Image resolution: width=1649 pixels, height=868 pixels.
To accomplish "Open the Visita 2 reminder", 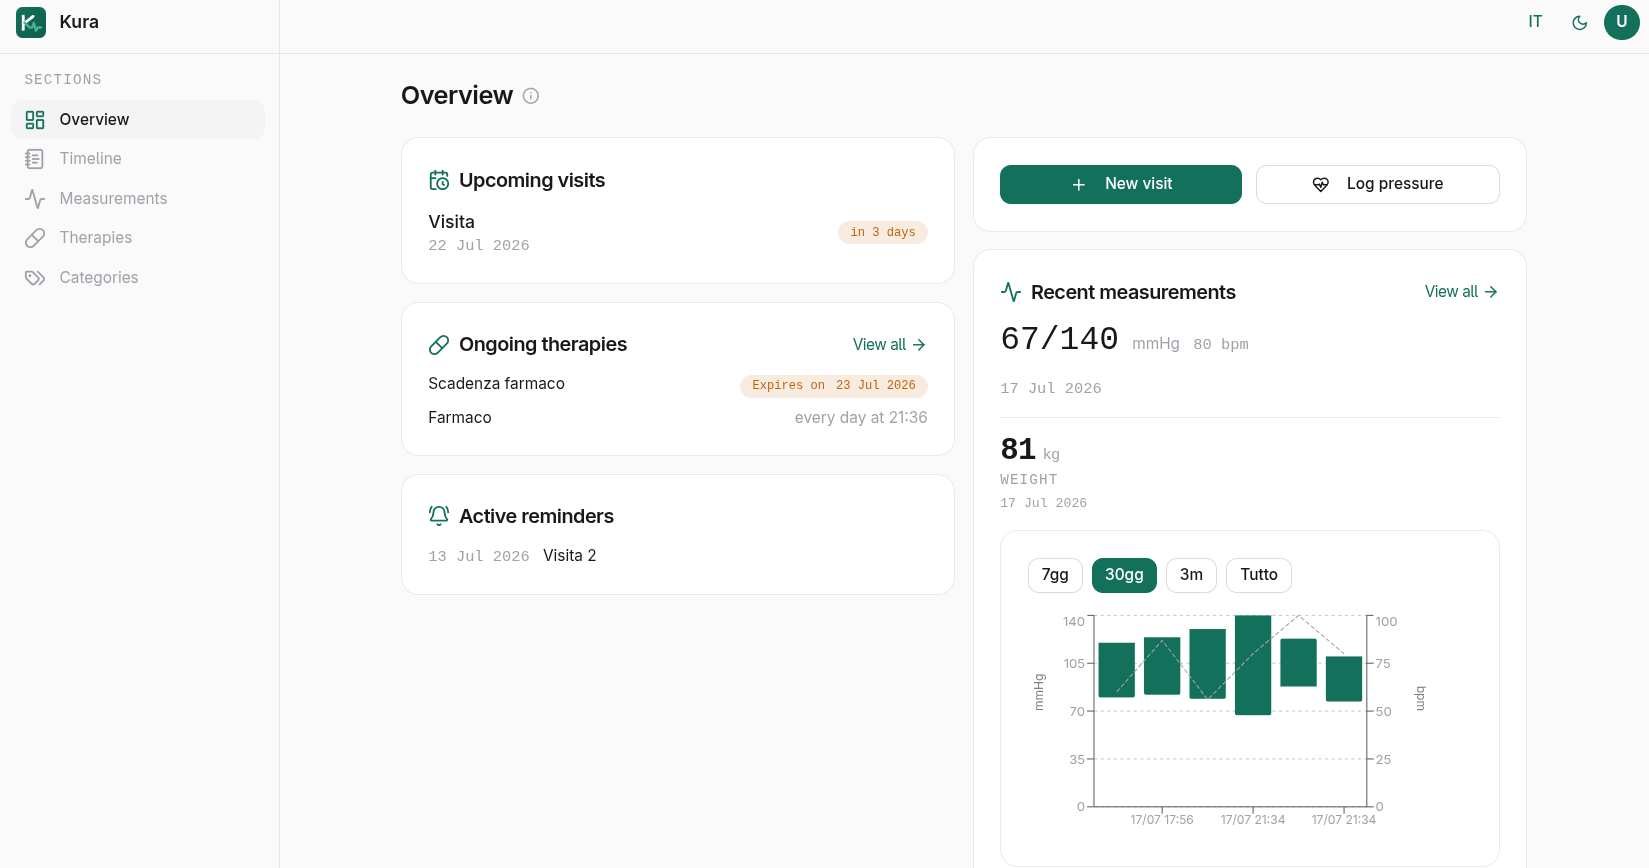I will (569, 555).
